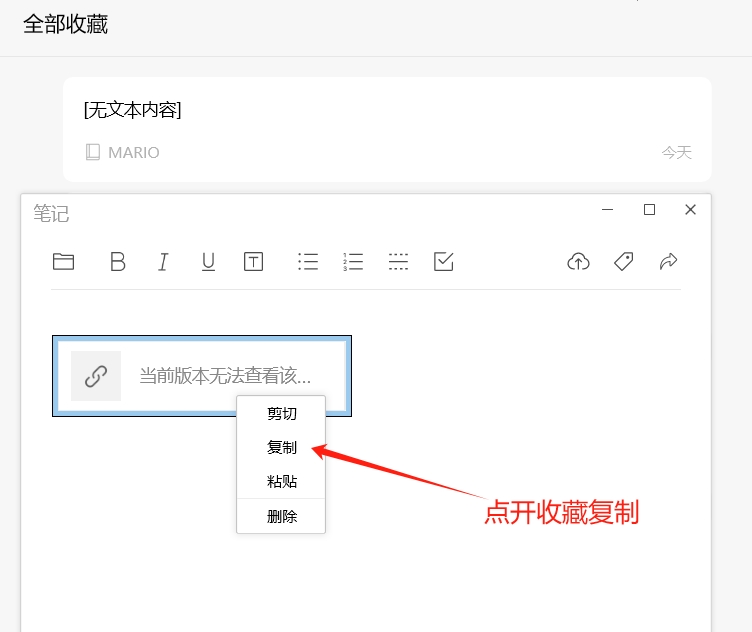Open the folder icon in the note toolbar
This screenshot has height=632, width=752.
click(x=63, y=261)
